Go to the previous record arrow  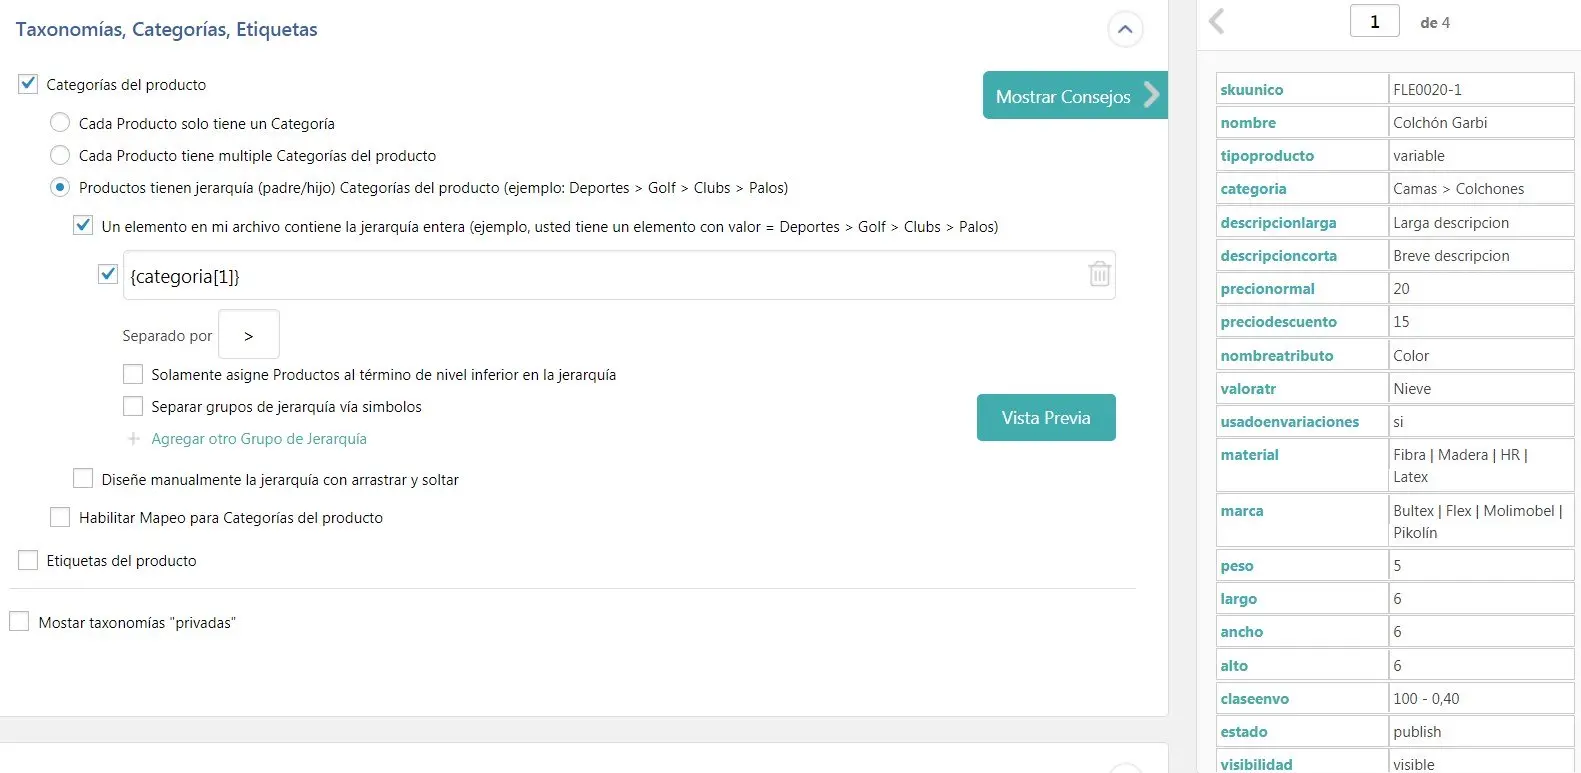1217,21
